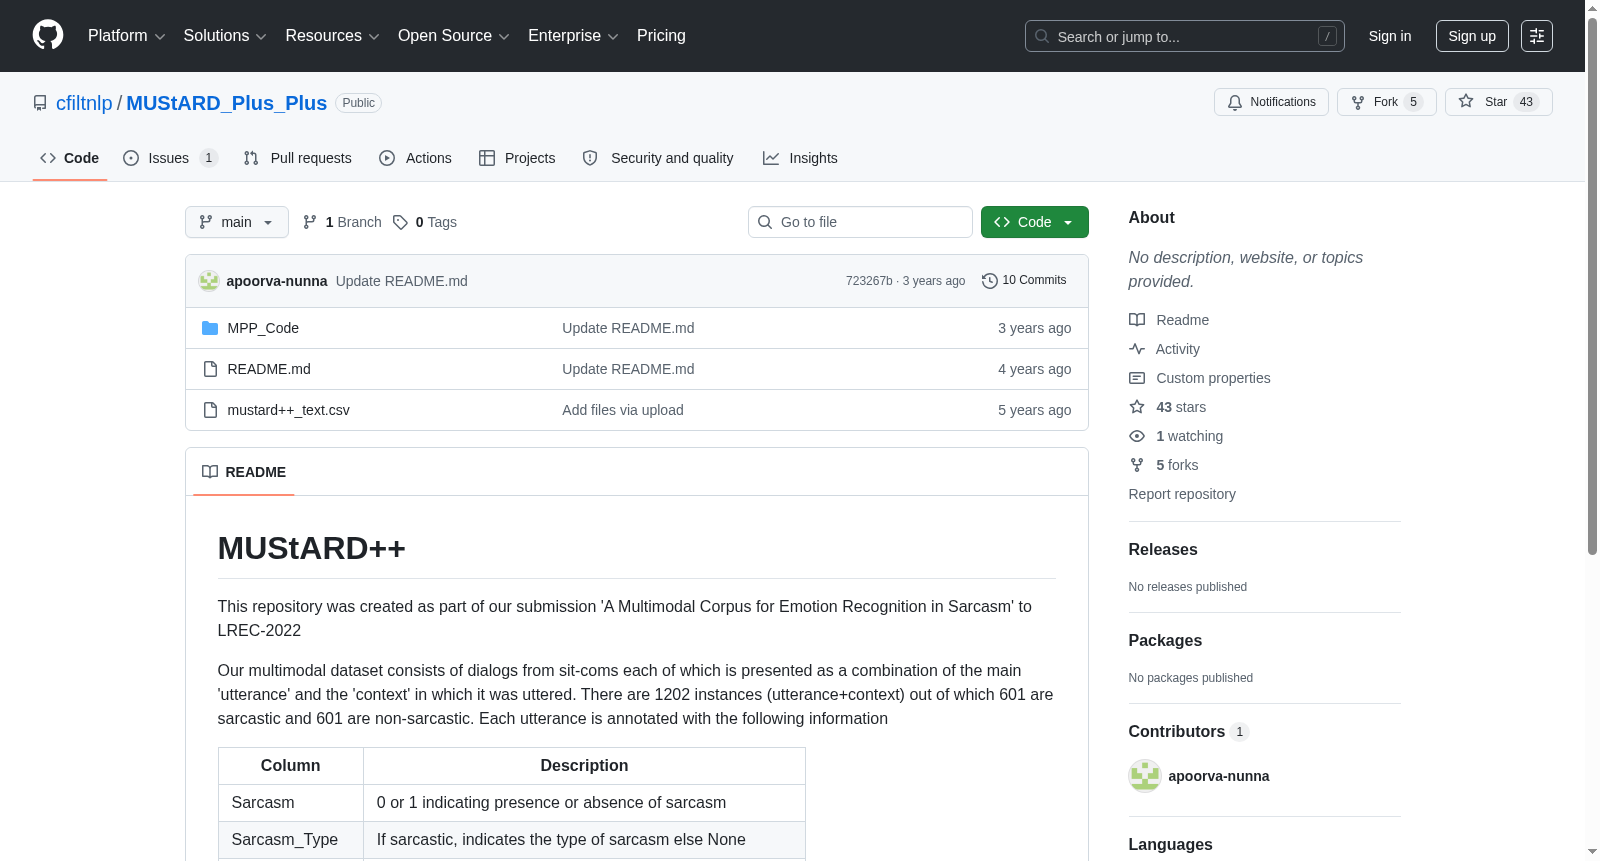Open the MPP_Code folder
This screenshot has height=861, width=1600.
point(263,328)
